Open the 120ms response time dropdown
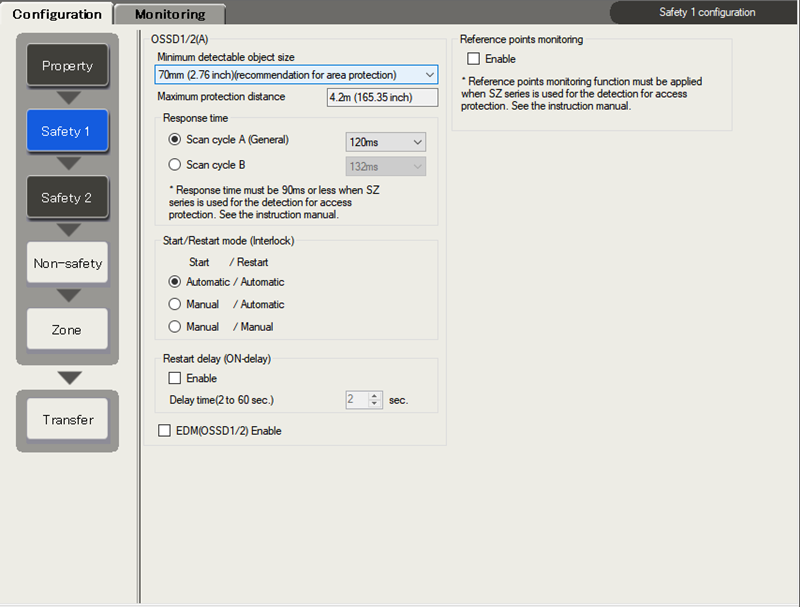Screen dimensions: 800x607 click(x=386, y=142)
